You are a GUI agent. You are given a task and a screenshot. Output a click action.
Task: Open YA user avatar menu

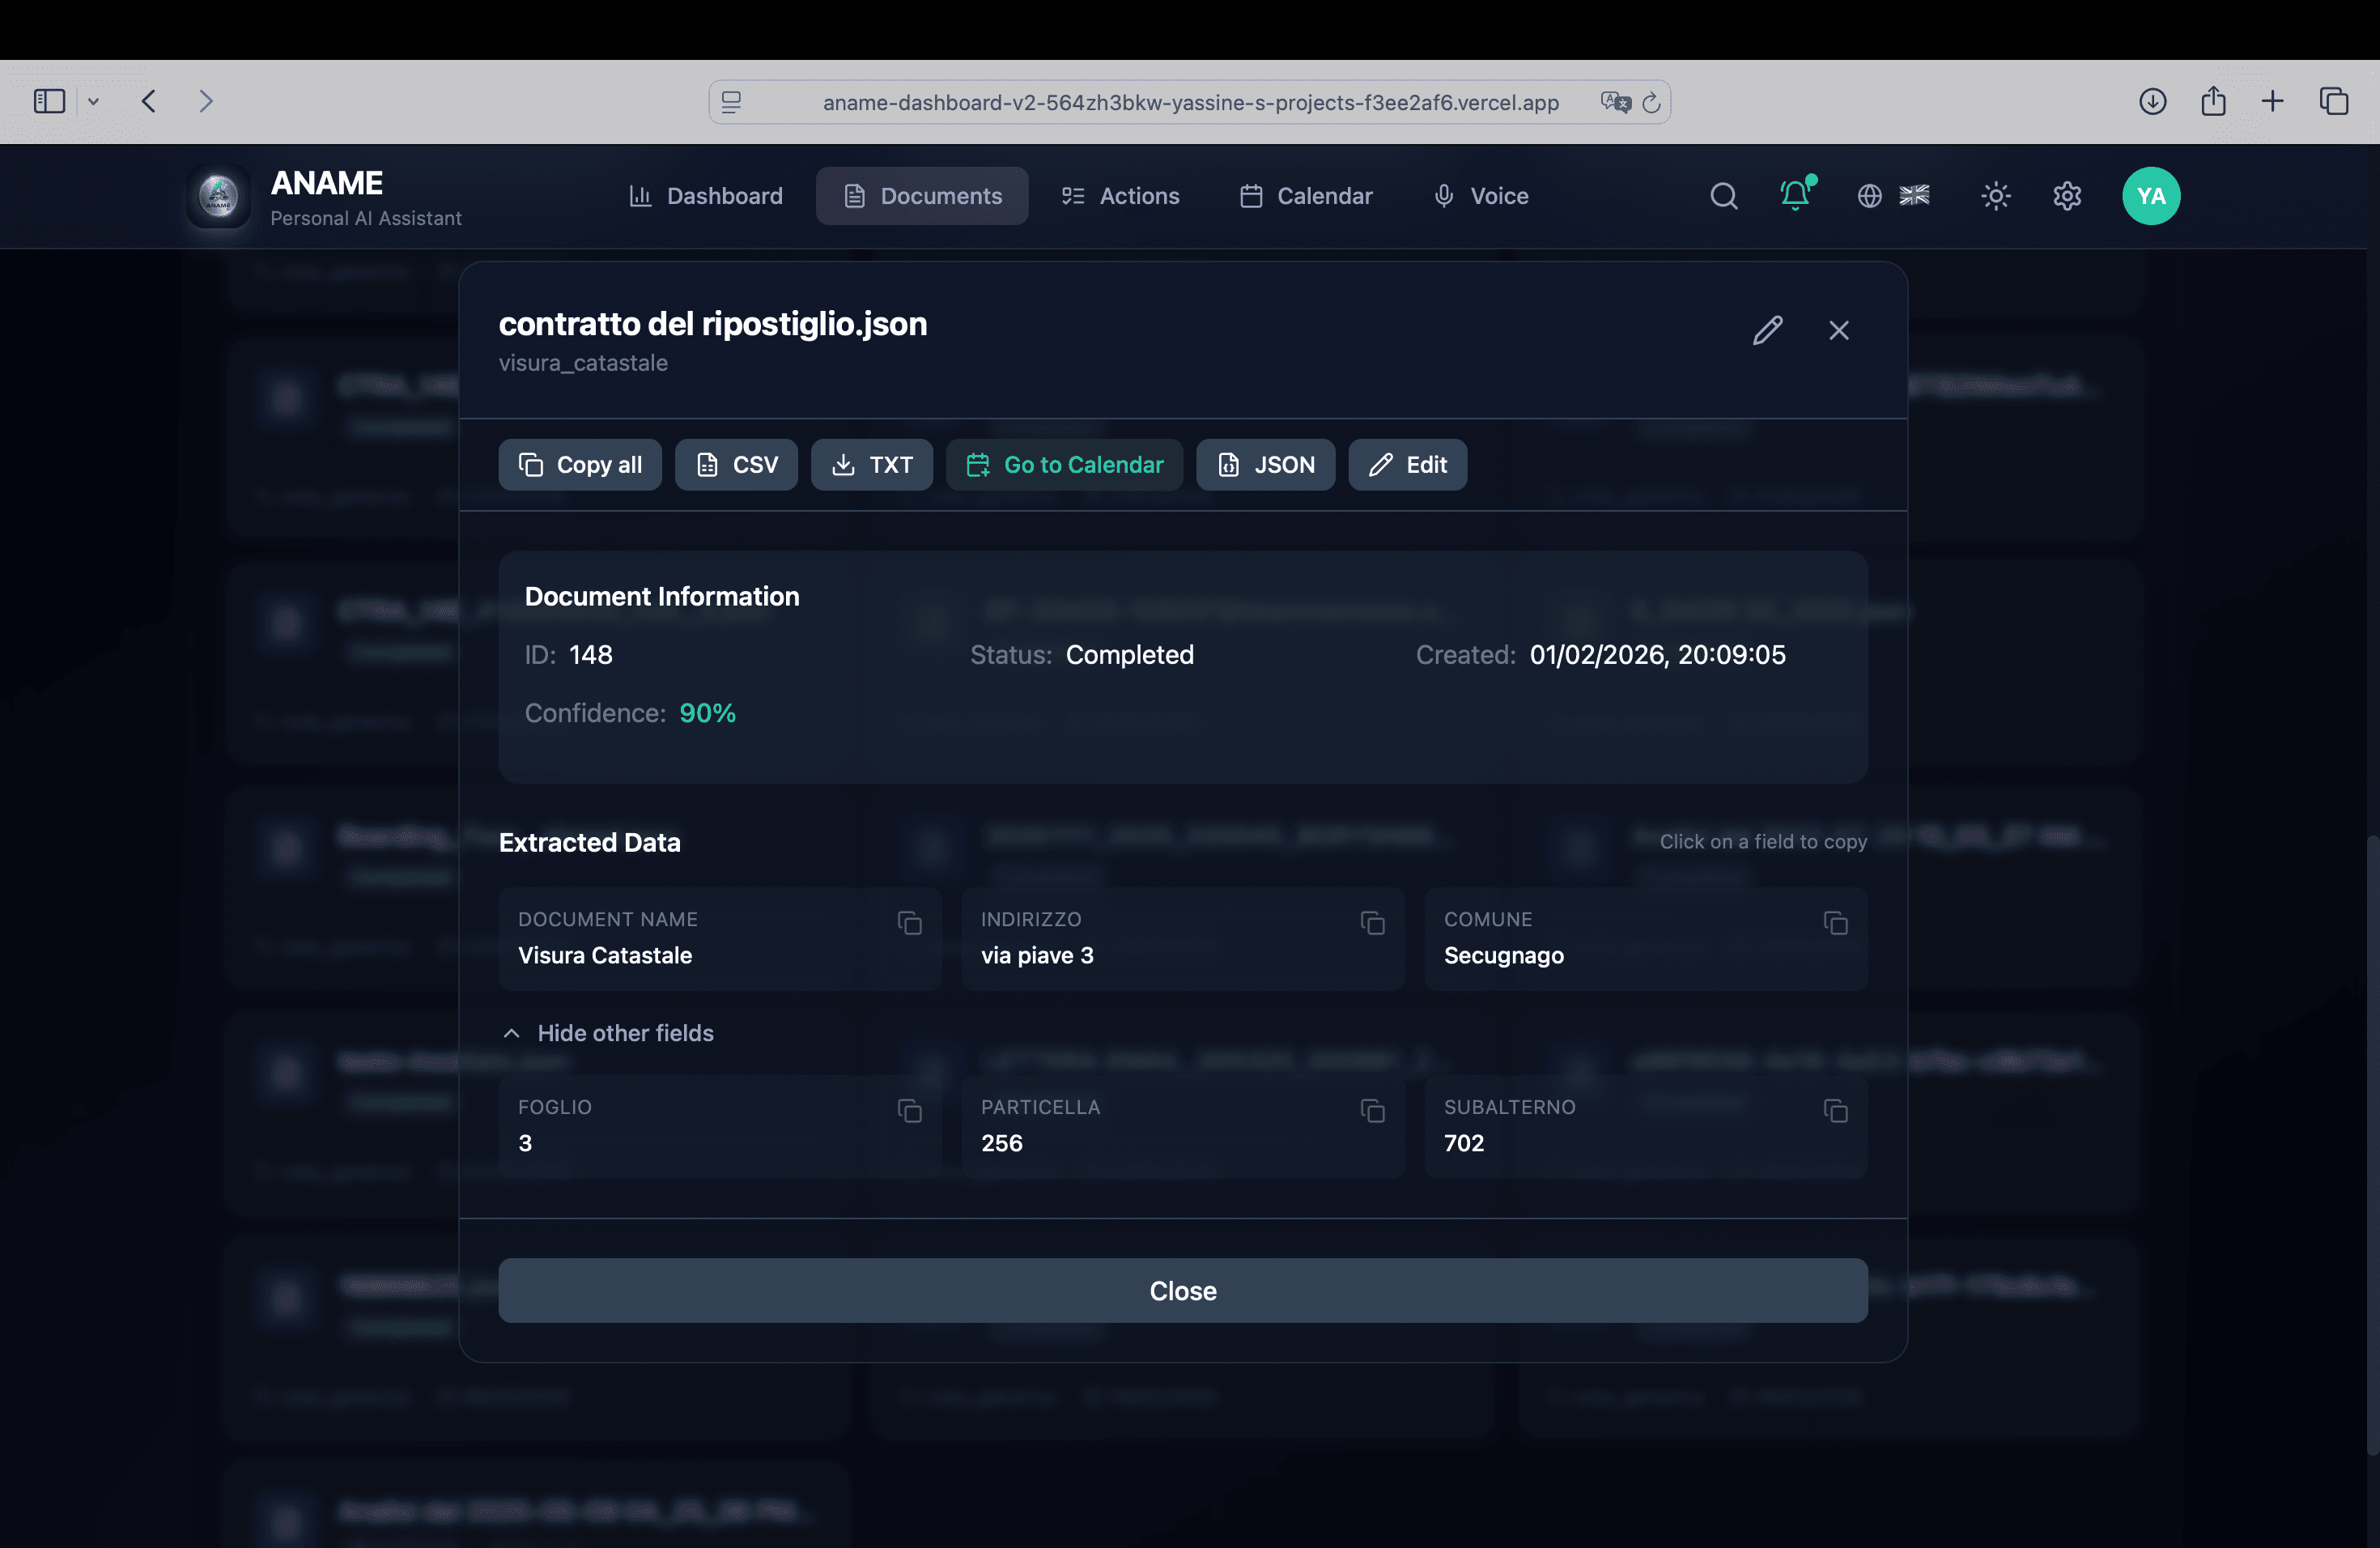[x=2150, y=196]
